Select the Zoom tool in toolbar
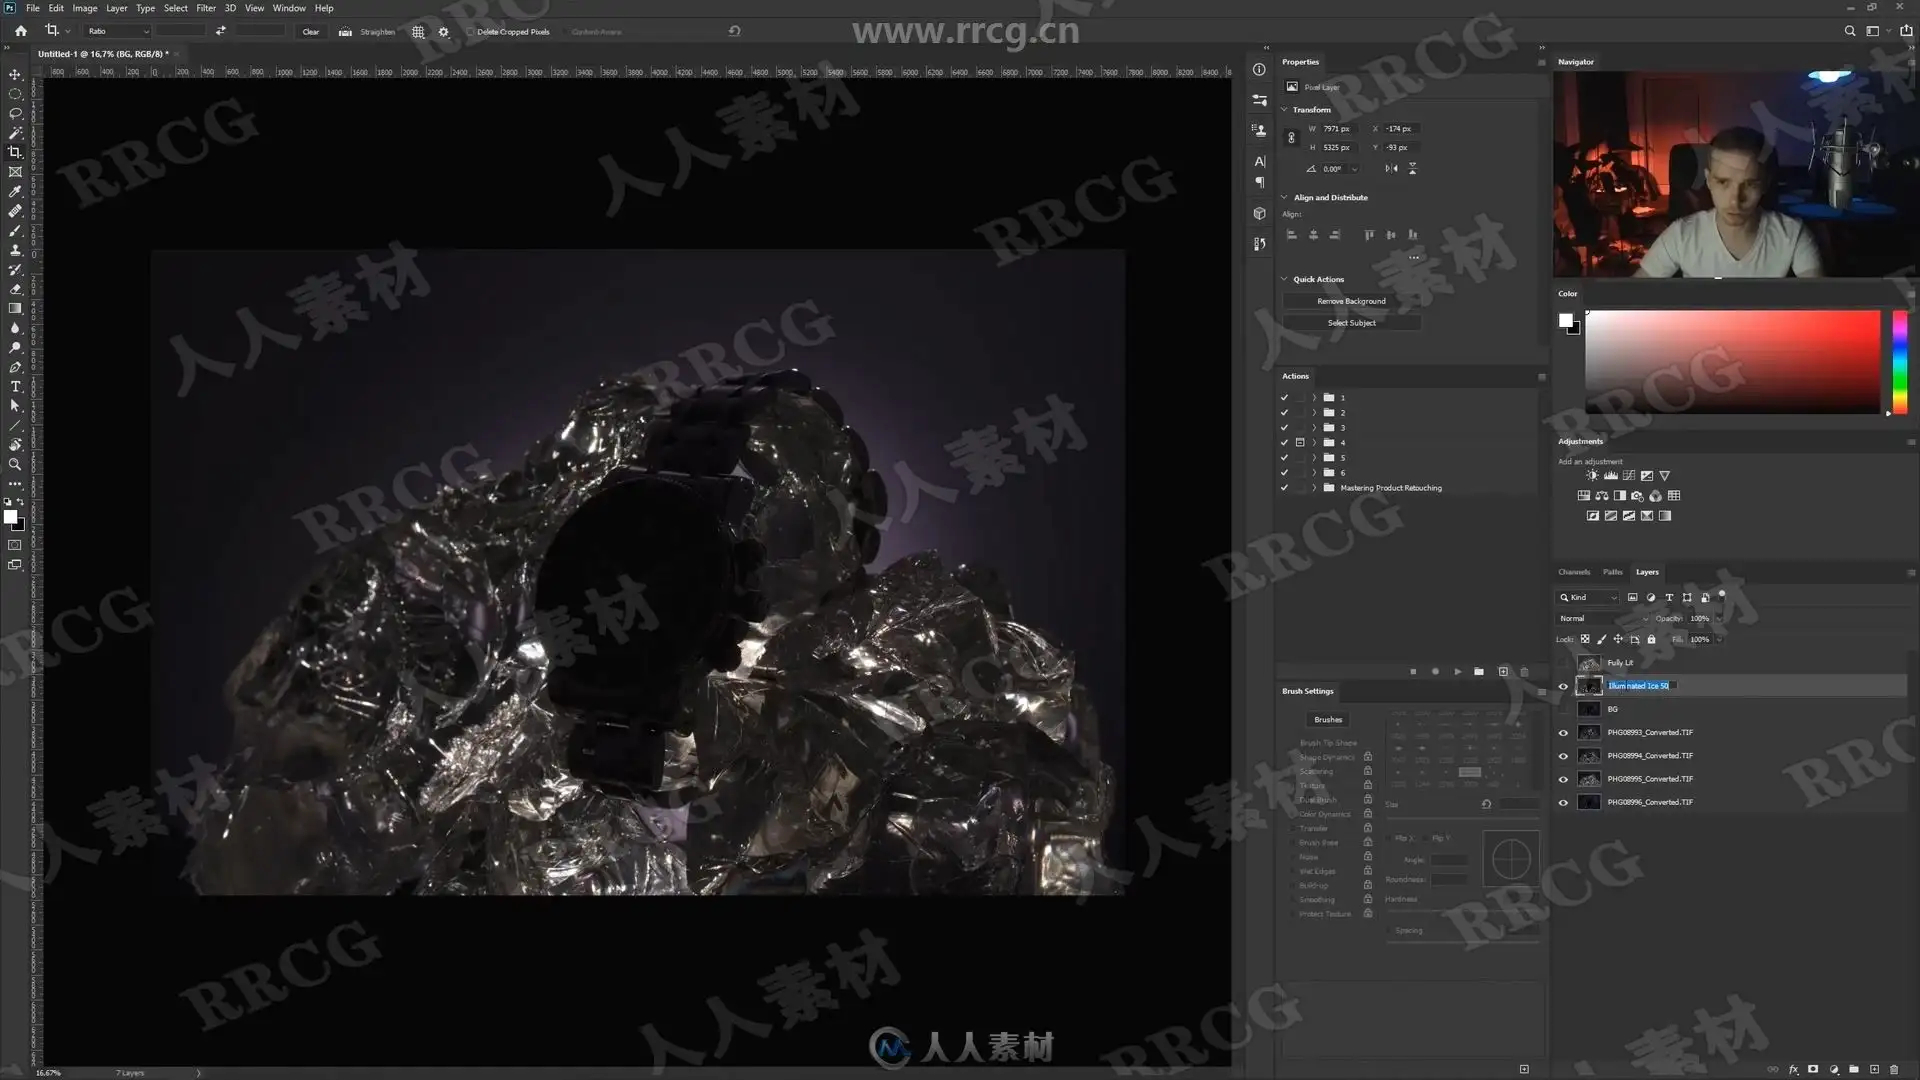The width and height of the screenshot is (1920, 1080). pyautogui.click(x=15, y=464)
